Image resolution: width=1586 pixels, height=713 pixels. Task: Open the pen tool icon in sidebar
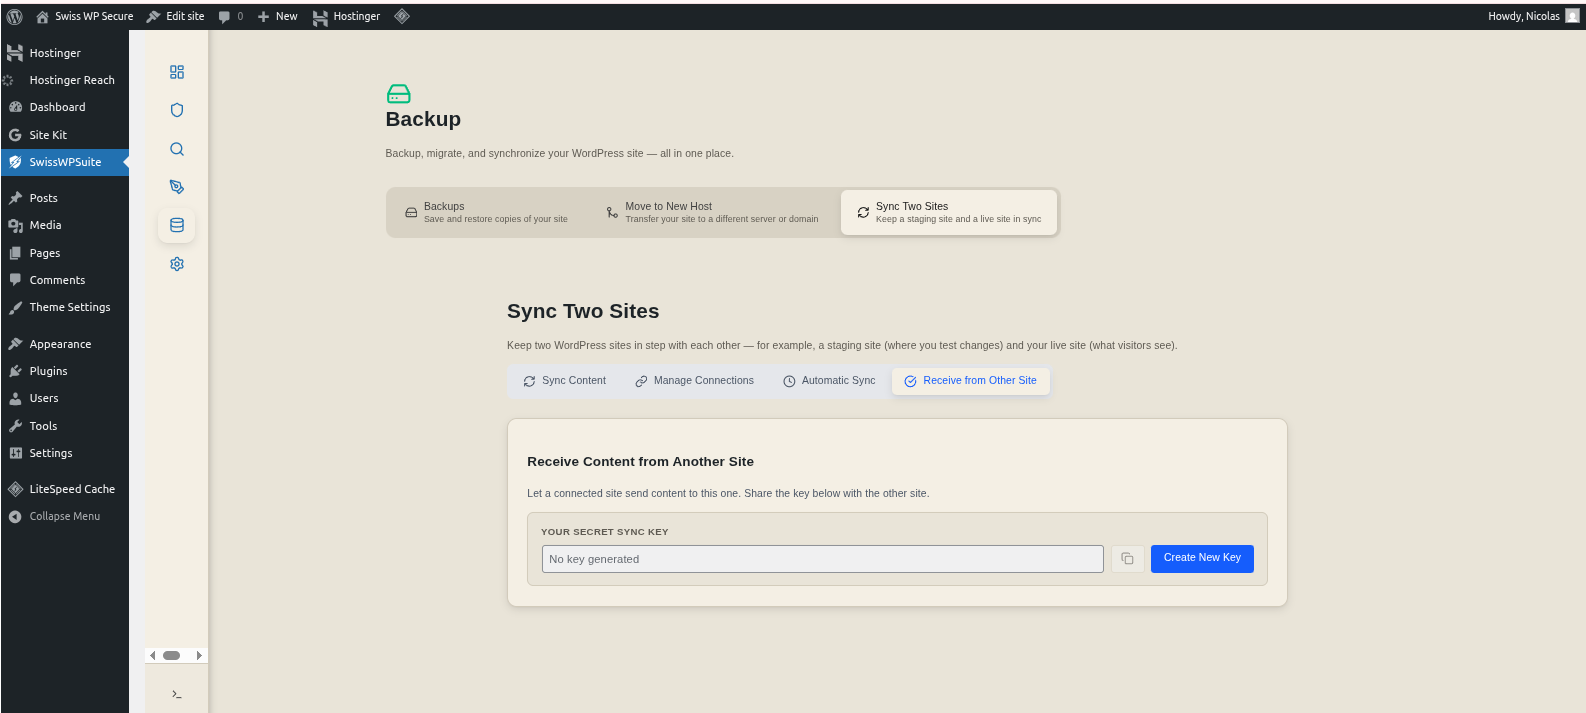pyautogui.click(x=177, y=187)
